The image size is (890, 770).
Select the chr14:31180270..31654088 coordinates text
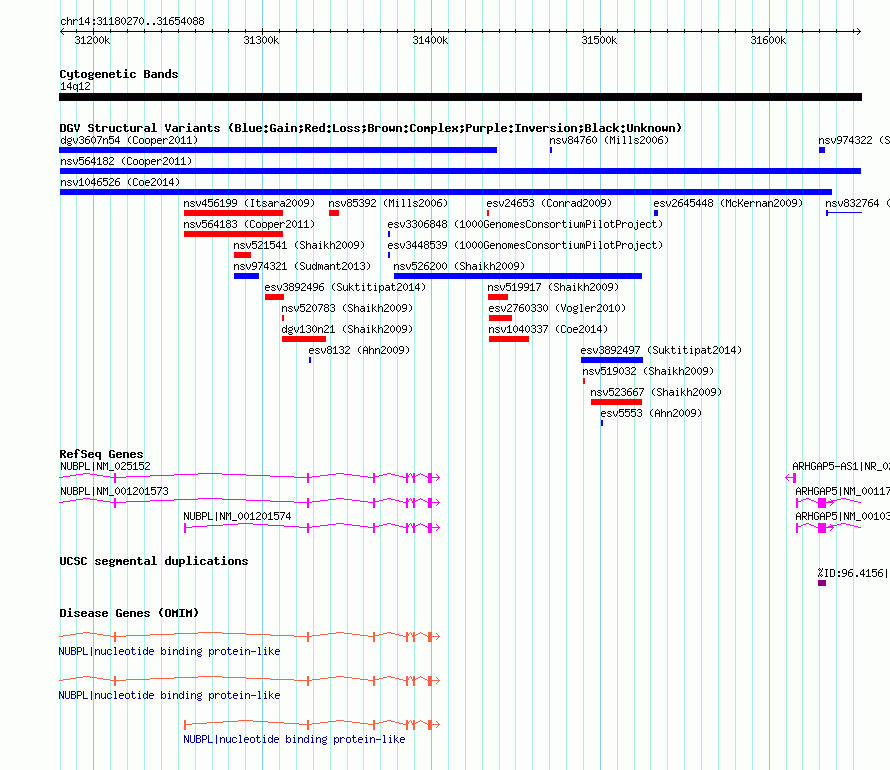tap(132, 22)
